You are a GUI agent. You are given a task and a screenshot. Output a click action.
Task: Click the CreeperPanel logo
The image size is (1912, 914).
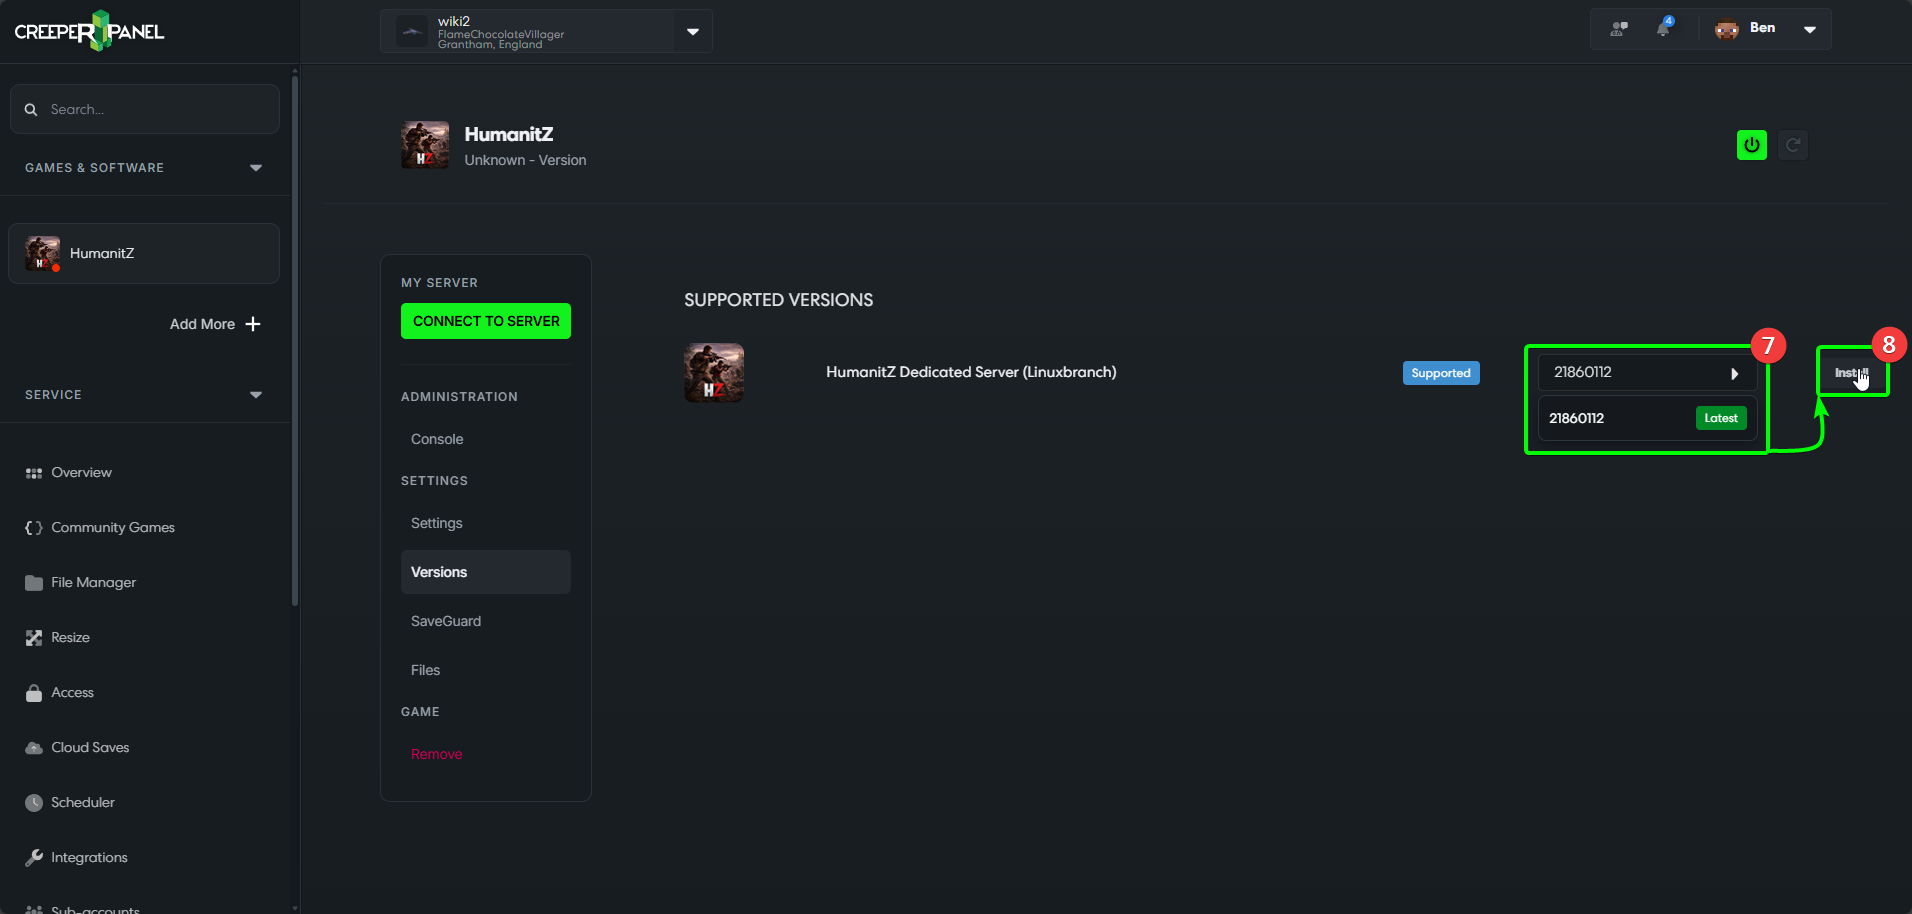tap(90, 31)
